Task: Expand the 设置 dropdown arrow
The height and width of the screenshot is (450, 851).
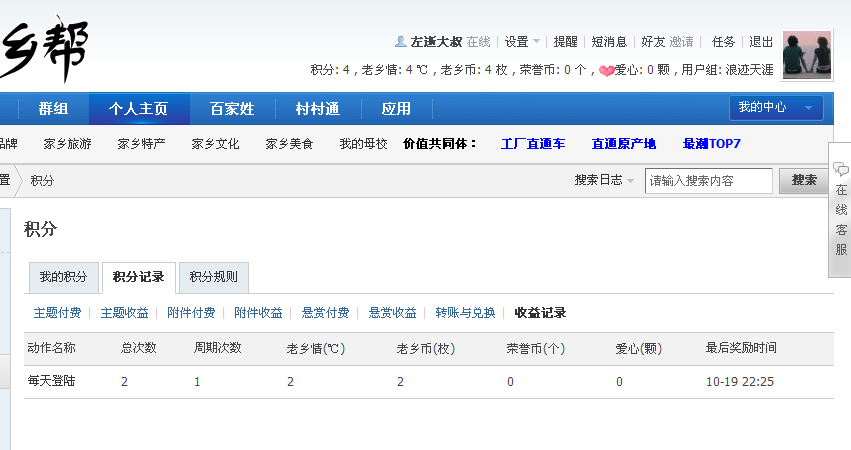Action: [x=536, y=42]
